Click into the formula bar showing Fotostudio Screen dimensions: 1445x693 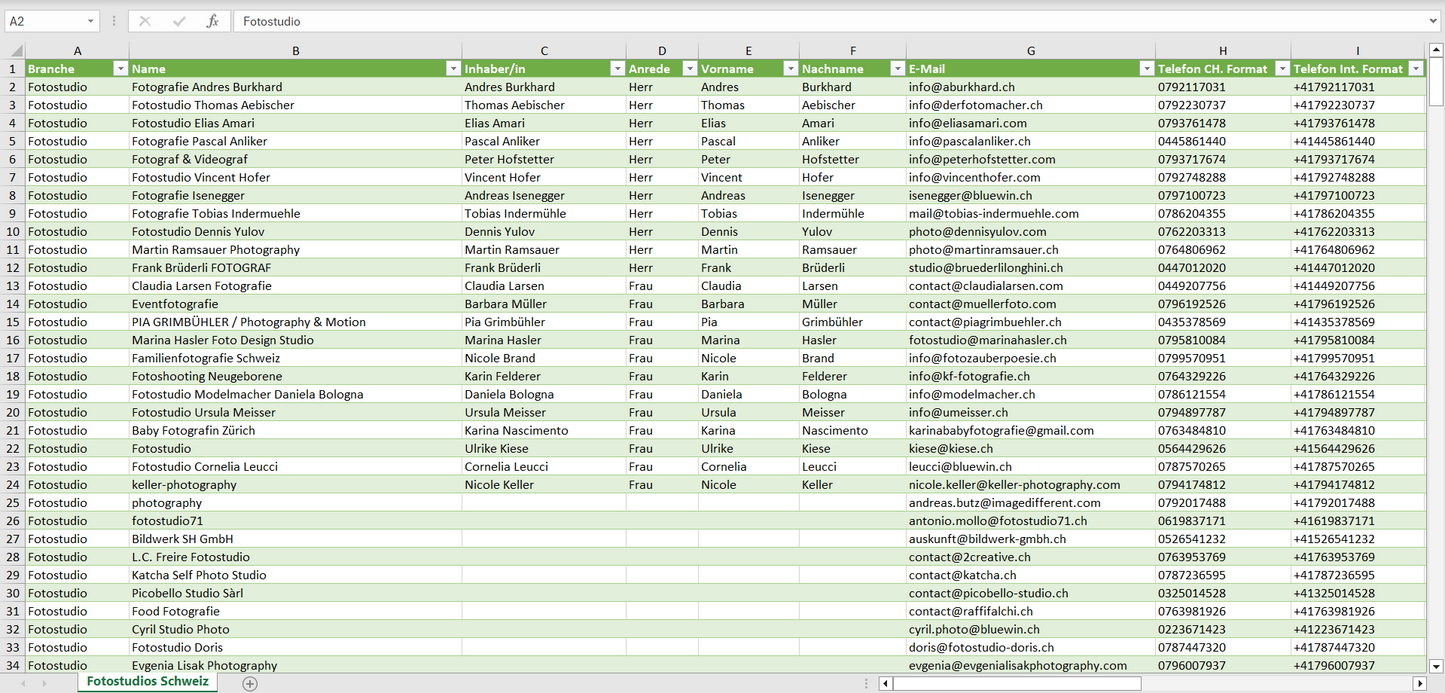pyautogui.click(x=800, y=21)
